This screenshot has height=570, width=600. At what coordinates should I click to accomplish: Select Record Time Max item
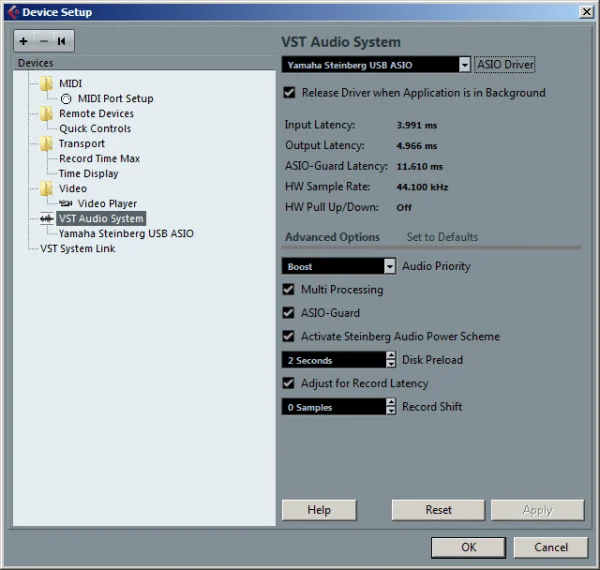[x=99, y=158]
